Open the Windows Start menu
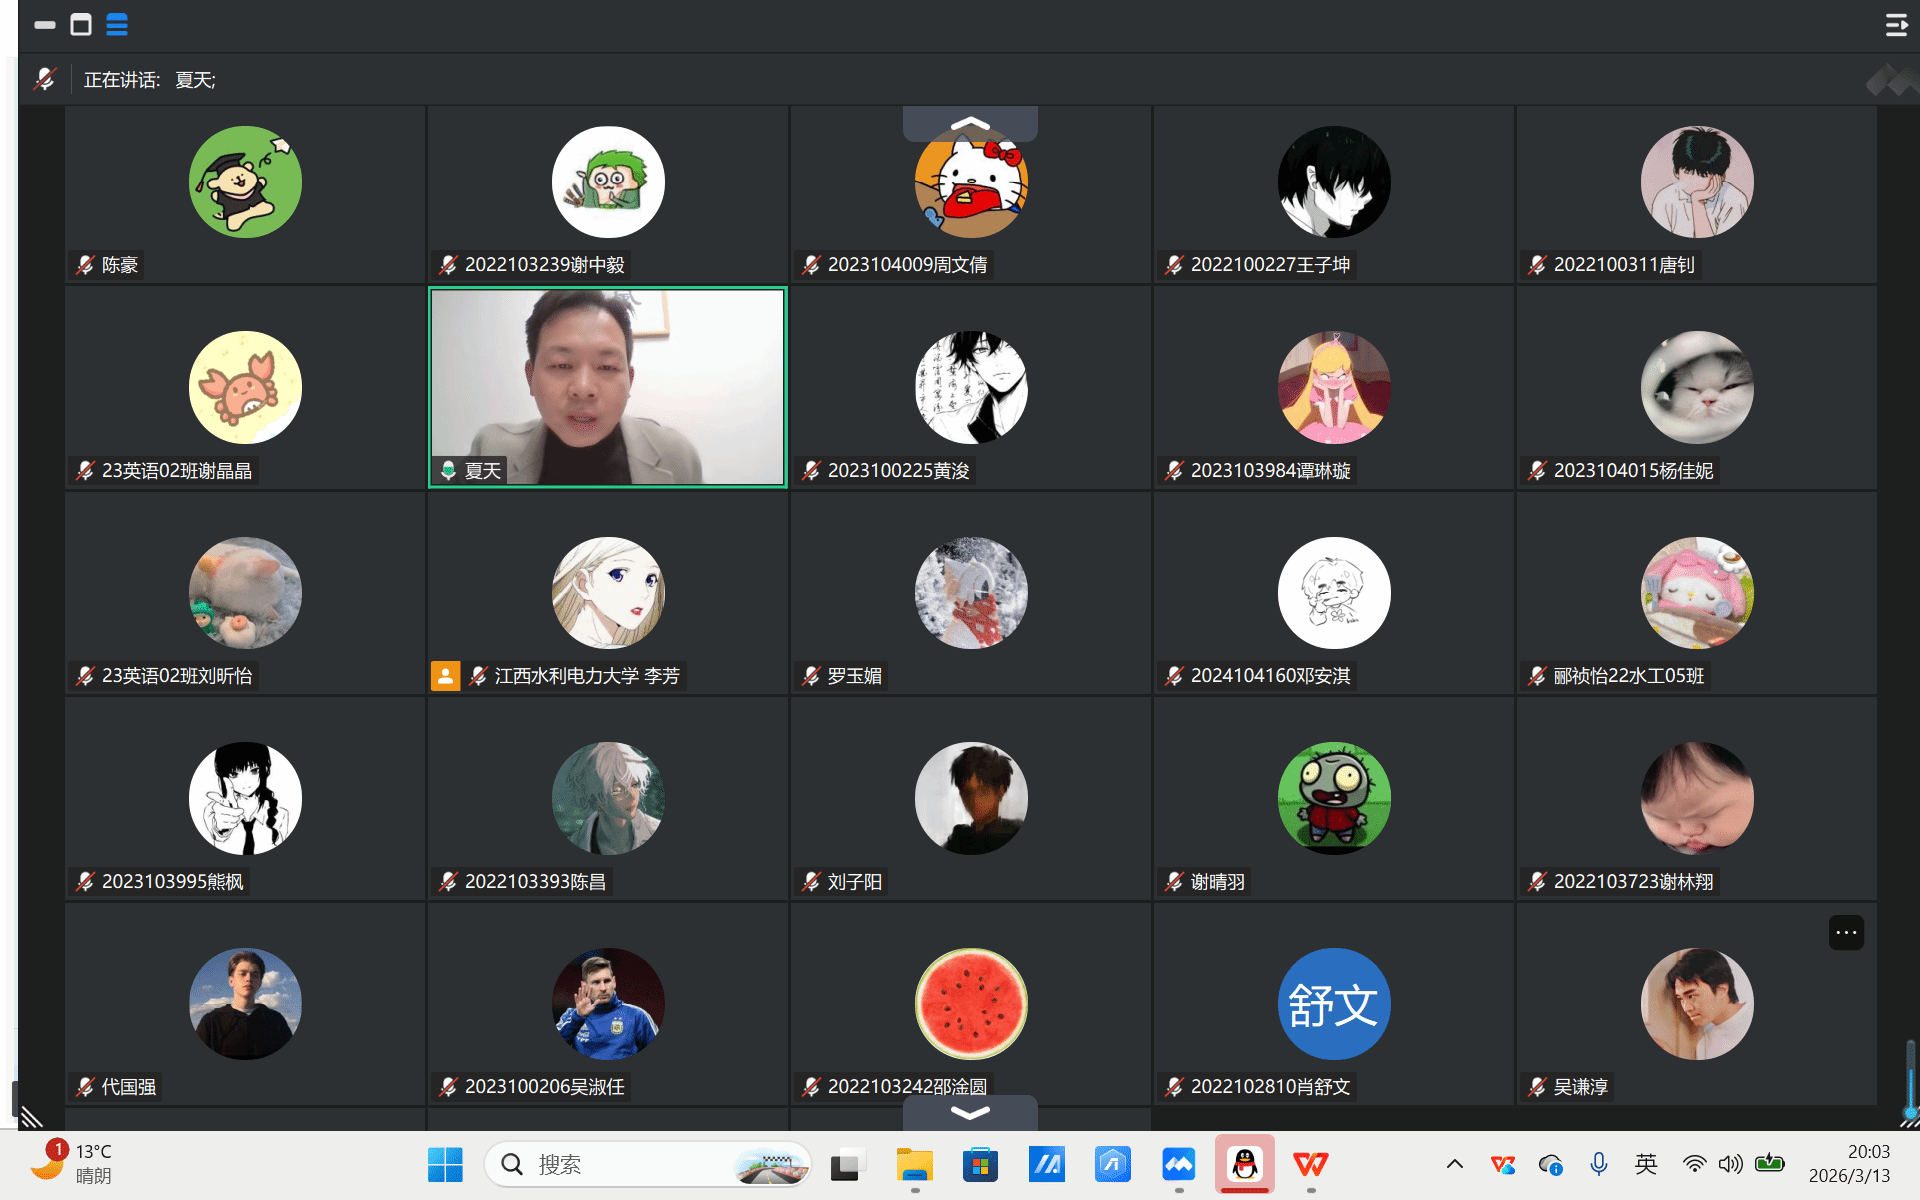The width and height of the screenshot is (1920, 1200). pos(445,1164)
